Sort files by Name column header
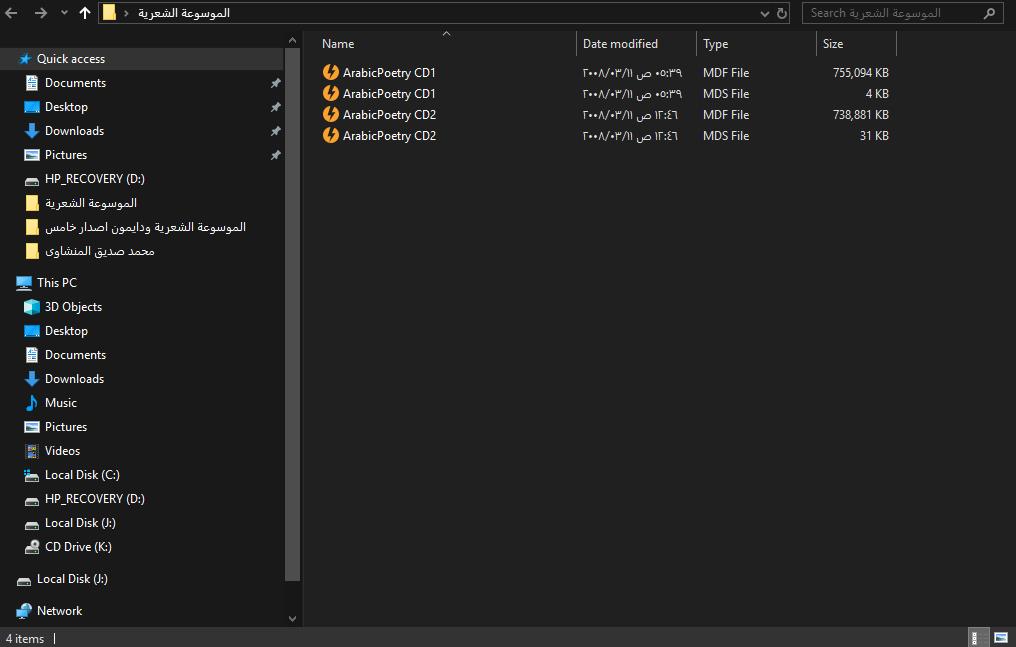1016x647 pixels. pyautogui.click(x=339, y=44)
